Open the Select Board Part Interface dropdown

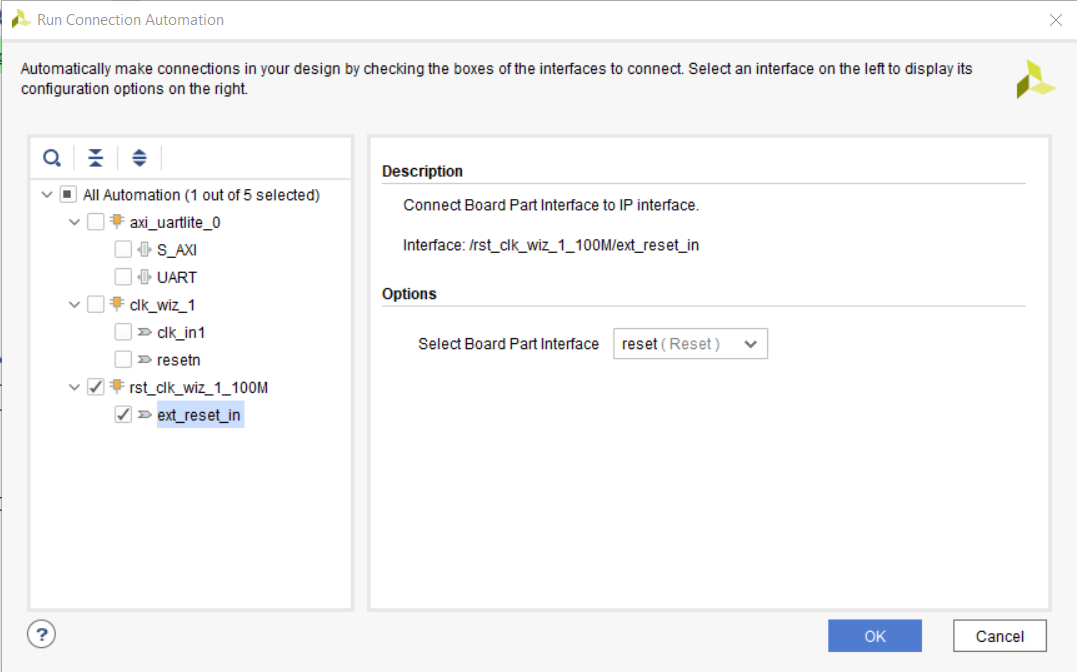coord(690,343)
